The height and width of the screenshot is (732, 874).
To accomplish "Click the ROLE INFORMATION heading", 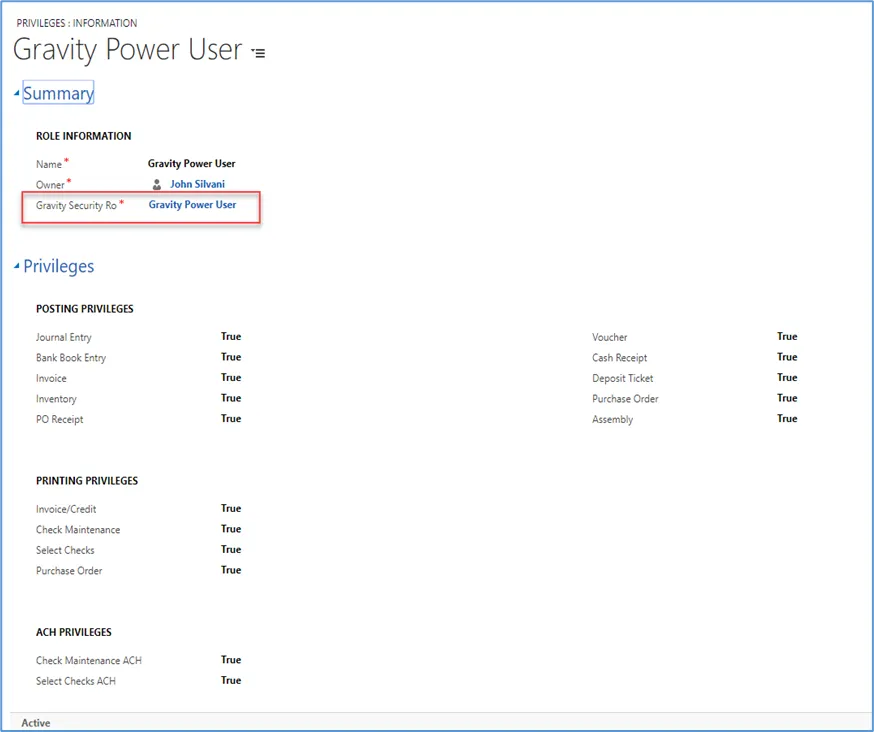I will (x=84, y=136).
